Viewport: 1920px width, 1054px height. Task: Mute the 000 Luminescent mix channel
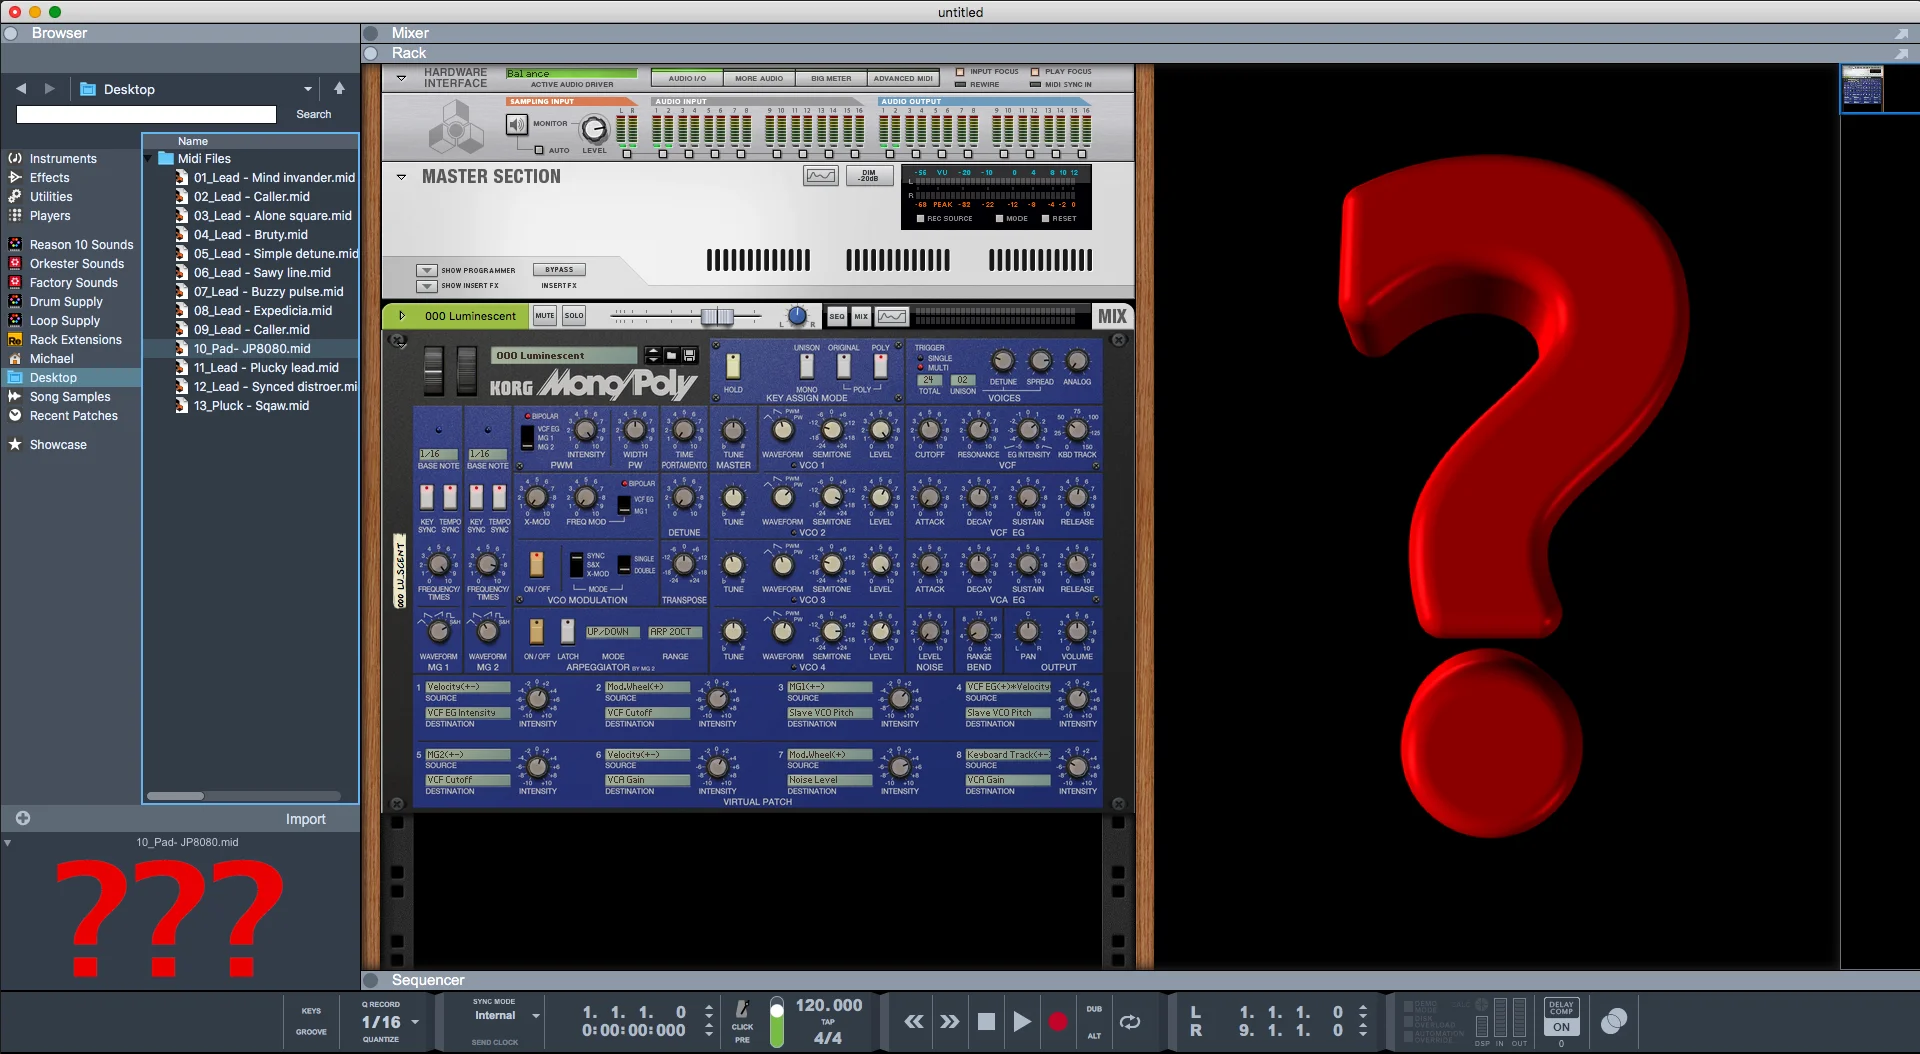pos(544,316)
